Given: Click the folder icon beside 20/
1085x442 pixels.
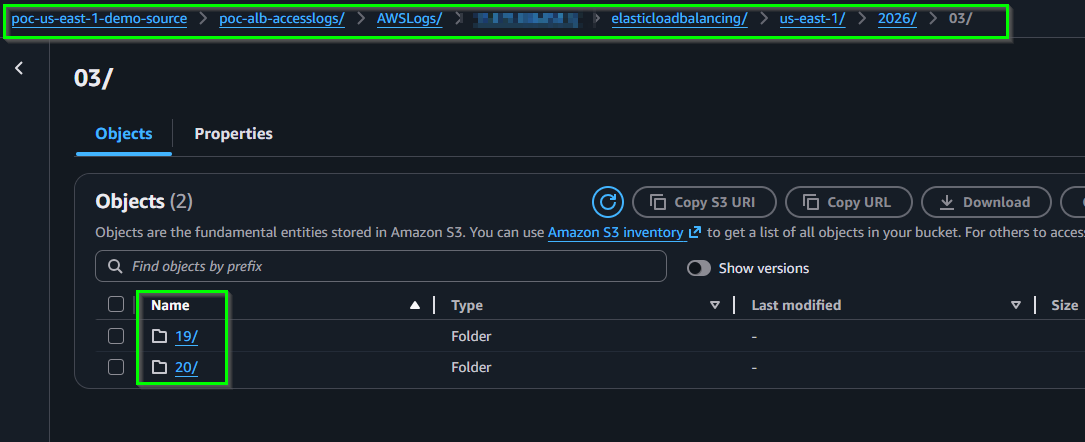Looking at the screenshot, I should pyautogui.click(x=160, y=367).
